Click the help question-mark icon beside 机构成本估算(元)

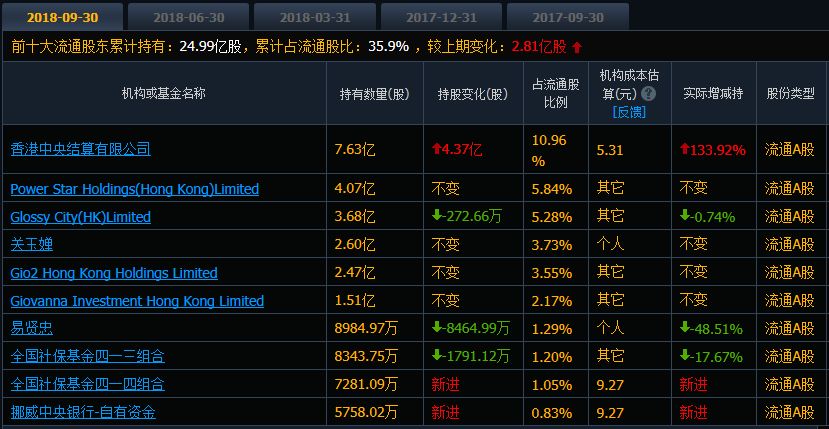(x=648, y=94)
